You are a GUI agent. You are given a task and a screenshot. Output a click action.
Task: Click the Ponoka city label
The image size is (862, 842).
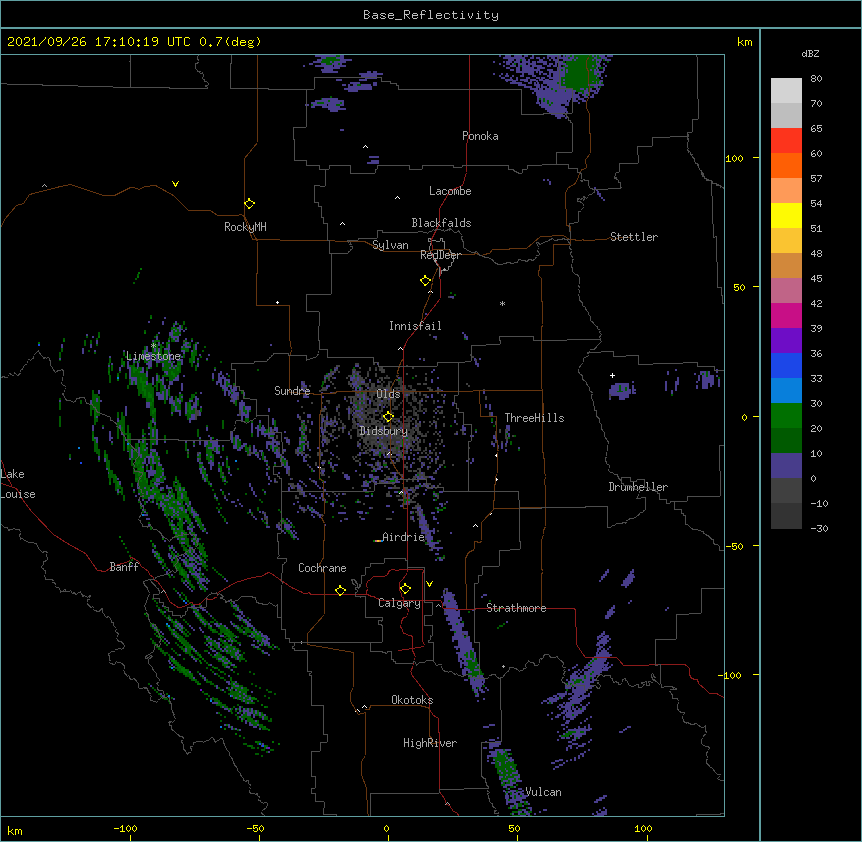point(480,136)
